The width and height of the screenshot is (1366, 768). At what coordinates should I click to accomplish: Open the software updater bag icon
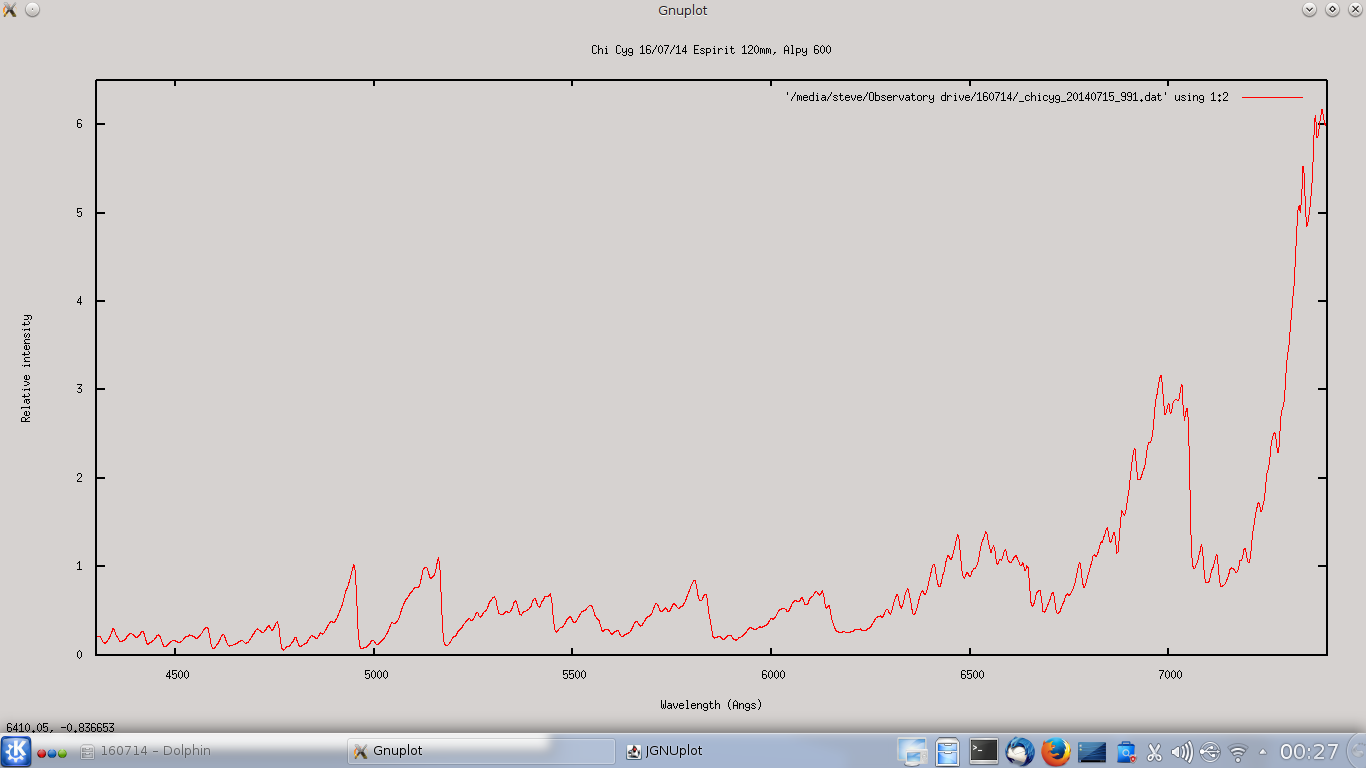coord(1126,752)
